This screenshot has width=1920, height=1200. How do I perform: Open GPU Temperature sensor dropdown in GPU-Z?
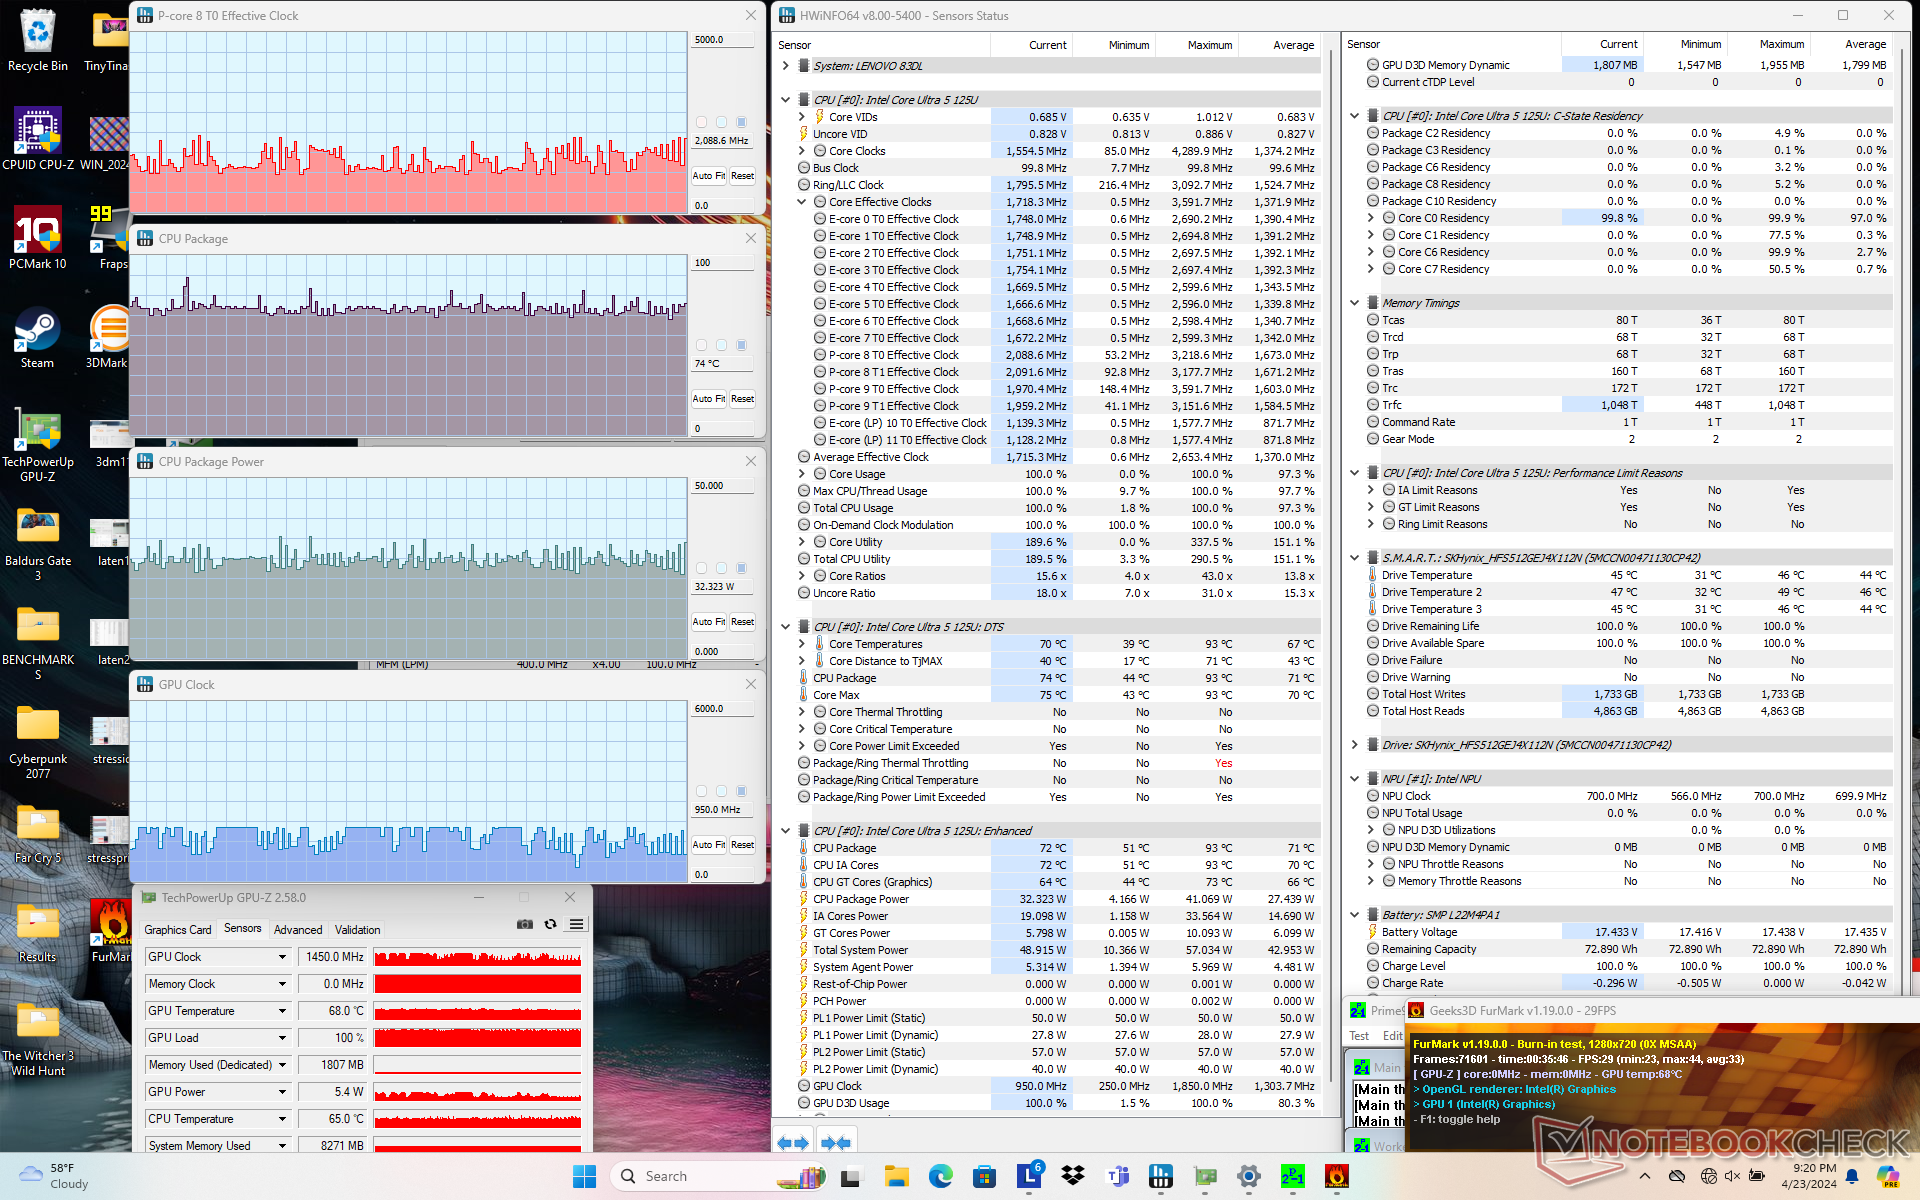282,1011
